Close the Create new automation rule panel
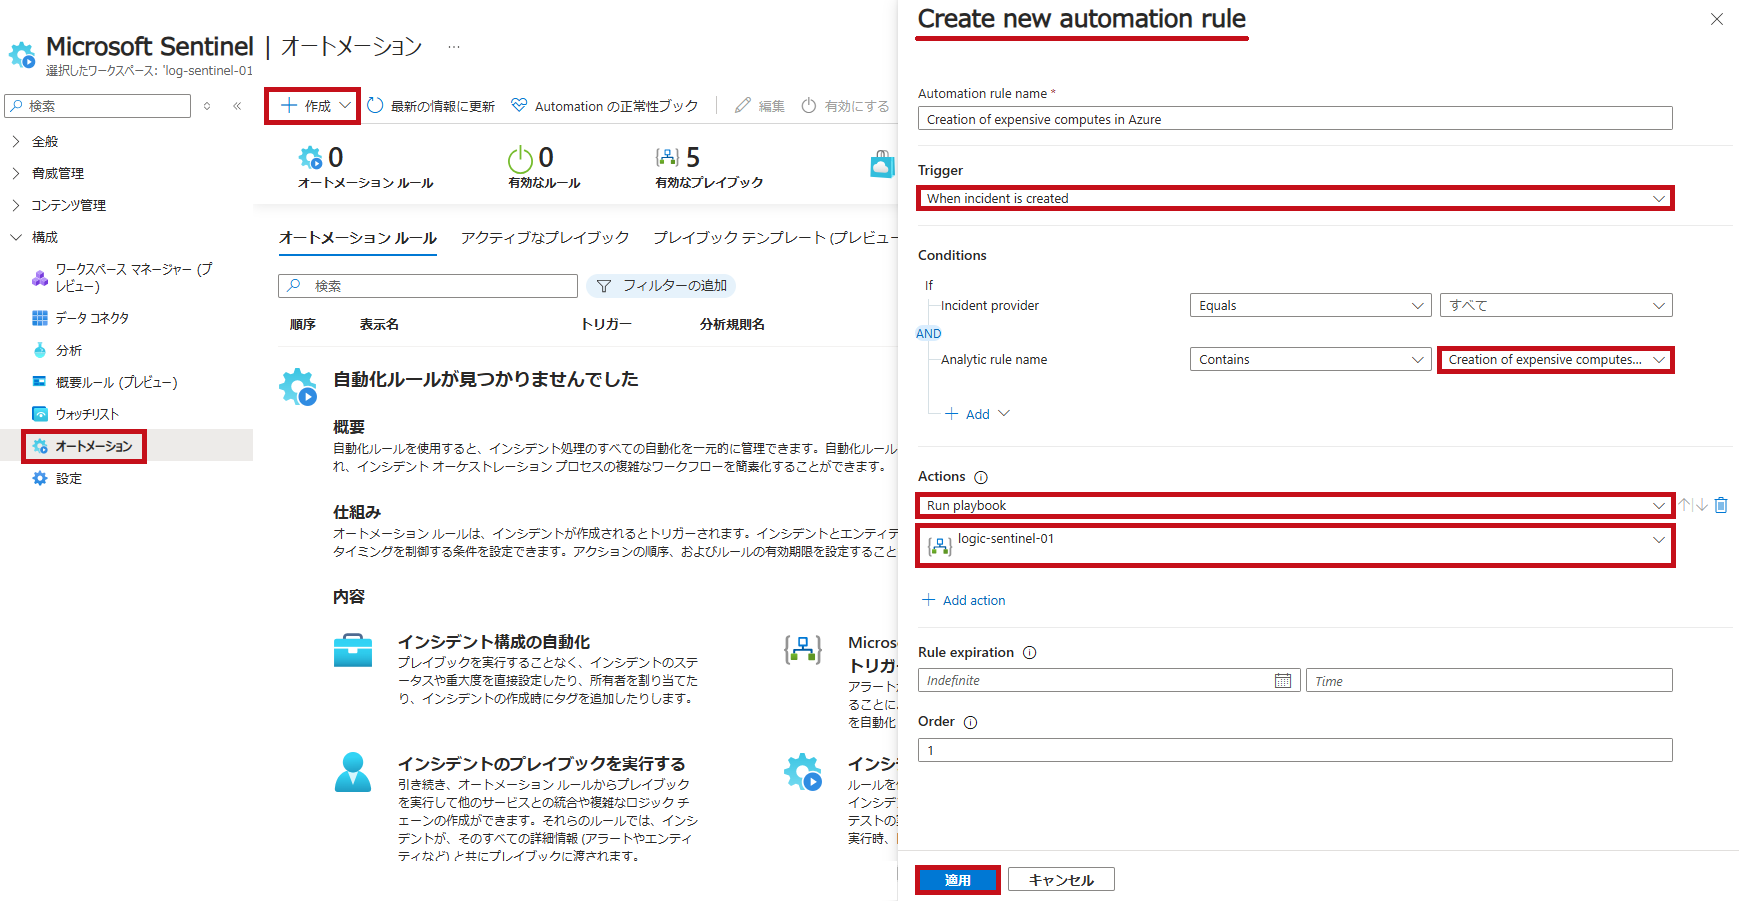 [1717, 19]
